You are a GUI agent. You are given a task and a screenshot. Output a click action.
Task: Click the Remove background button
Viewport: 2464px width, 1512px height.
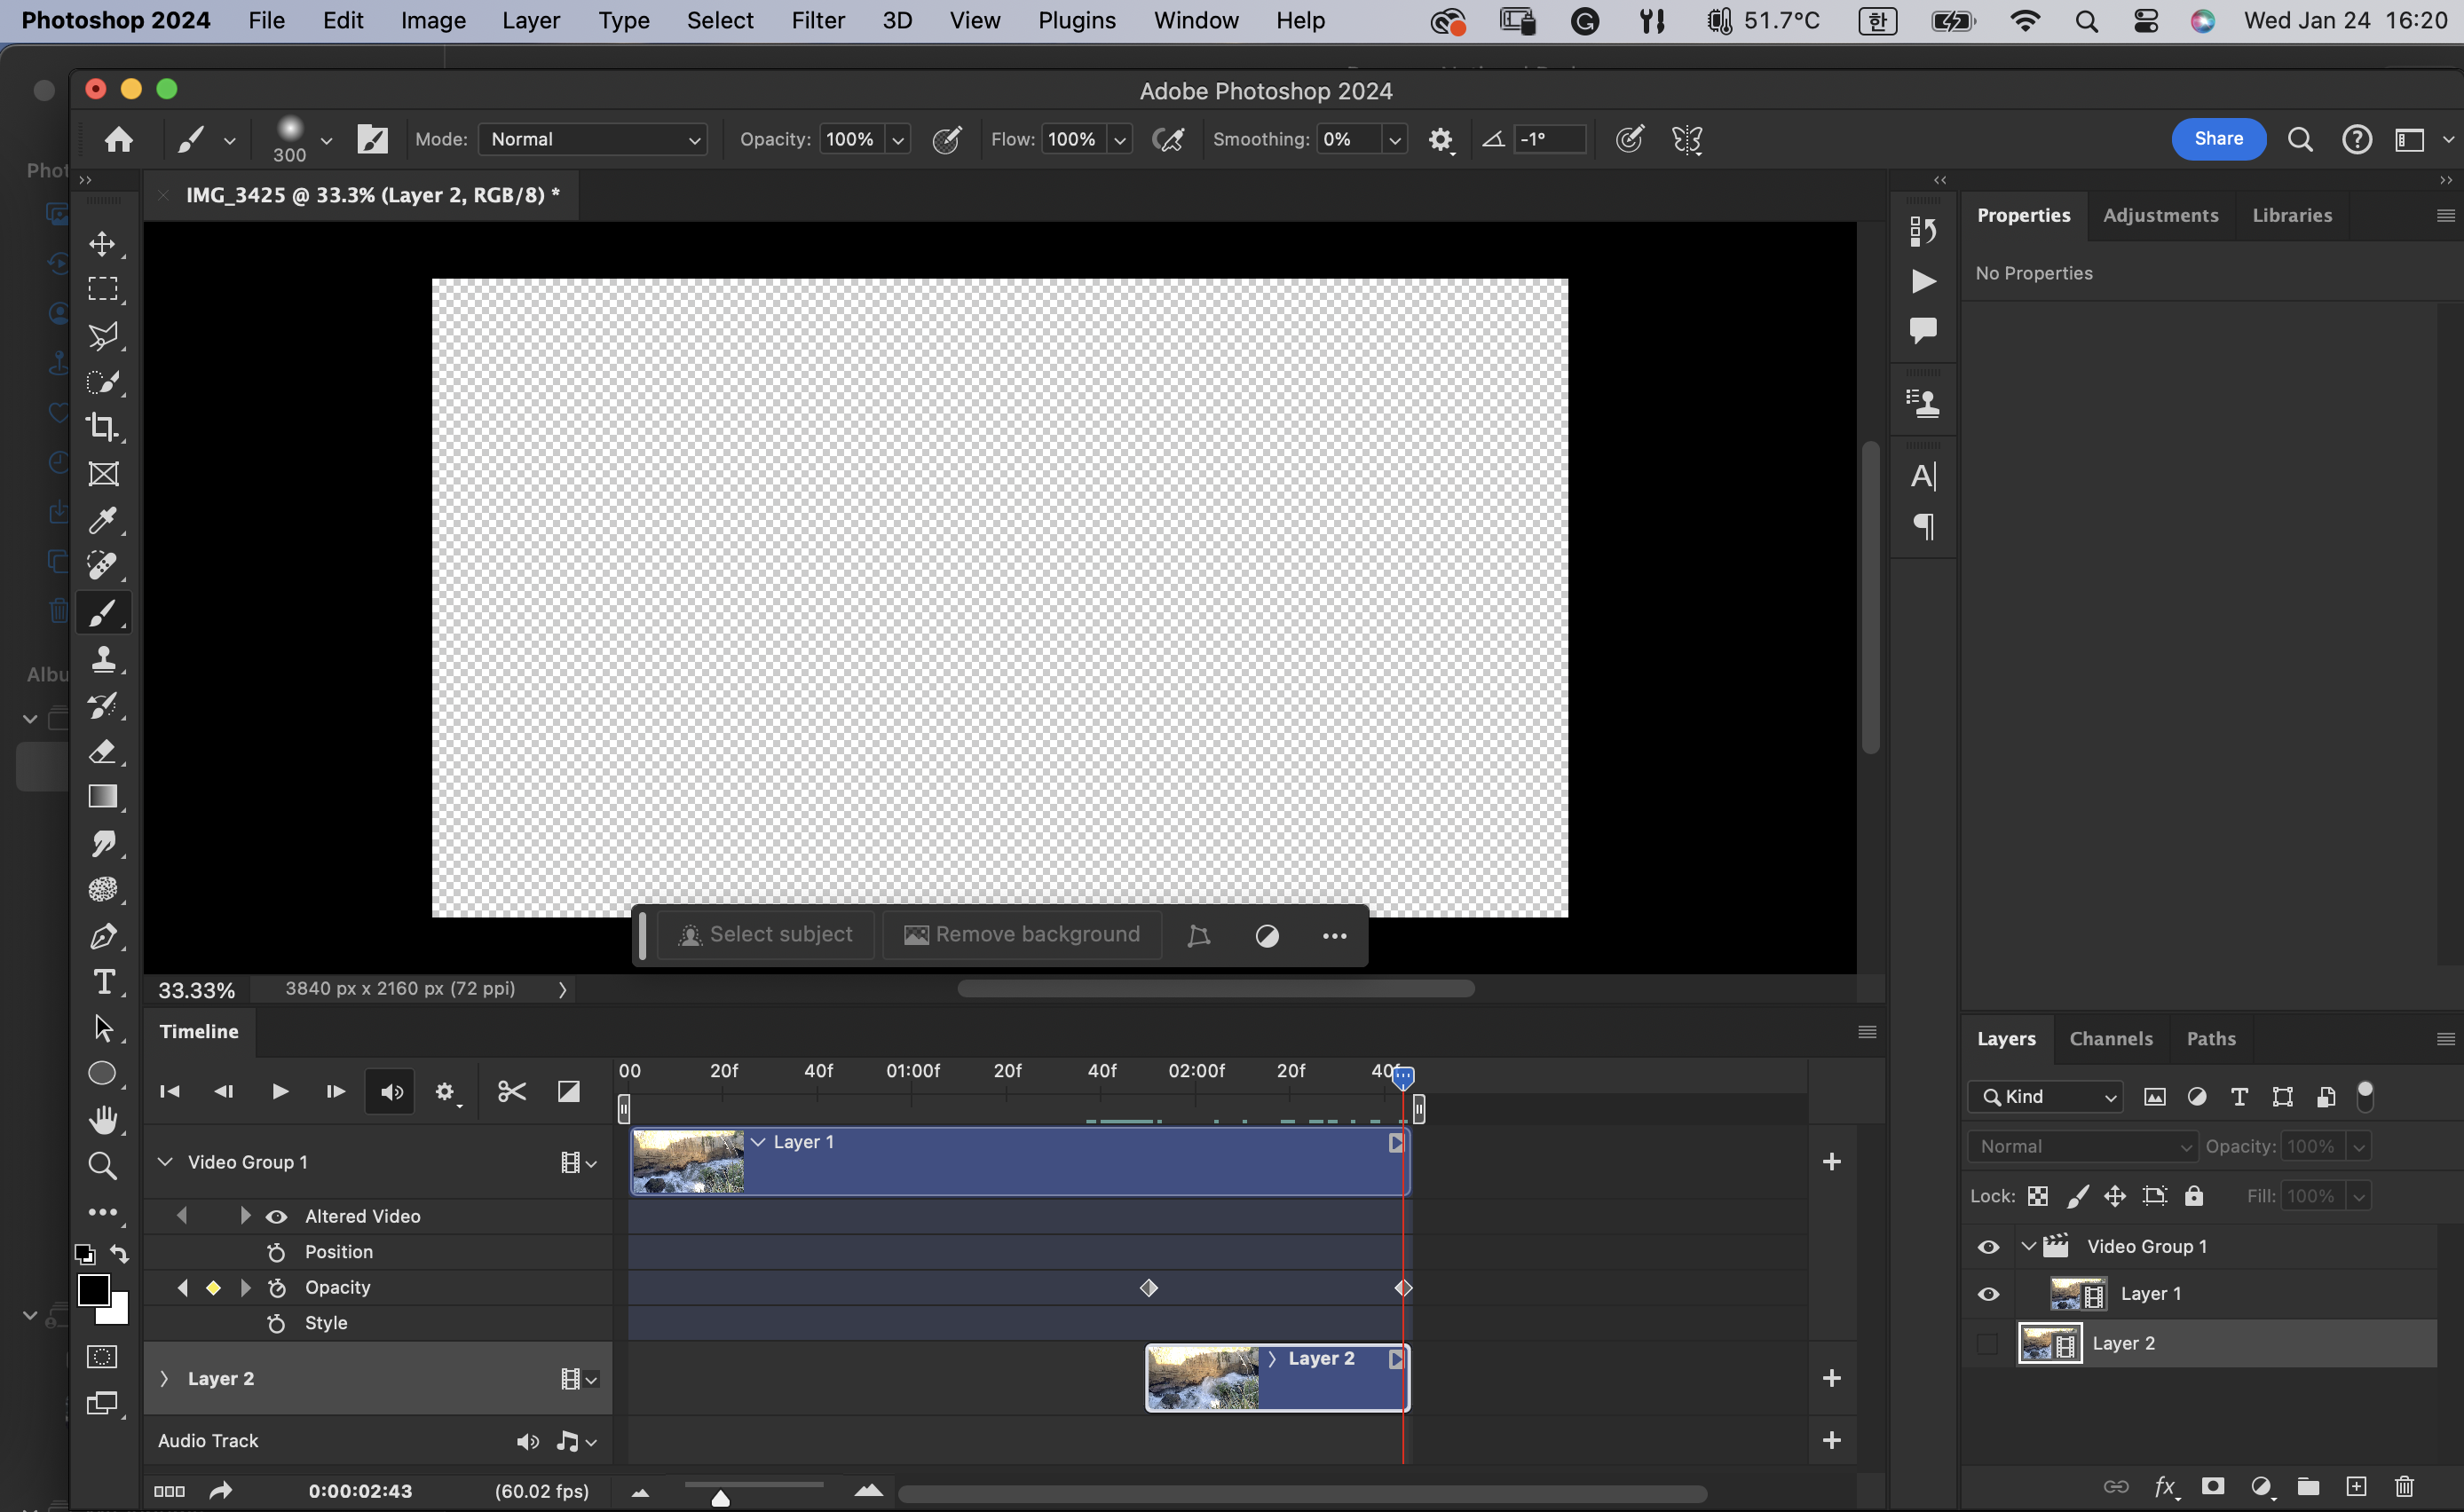[x=1022, y=934]
